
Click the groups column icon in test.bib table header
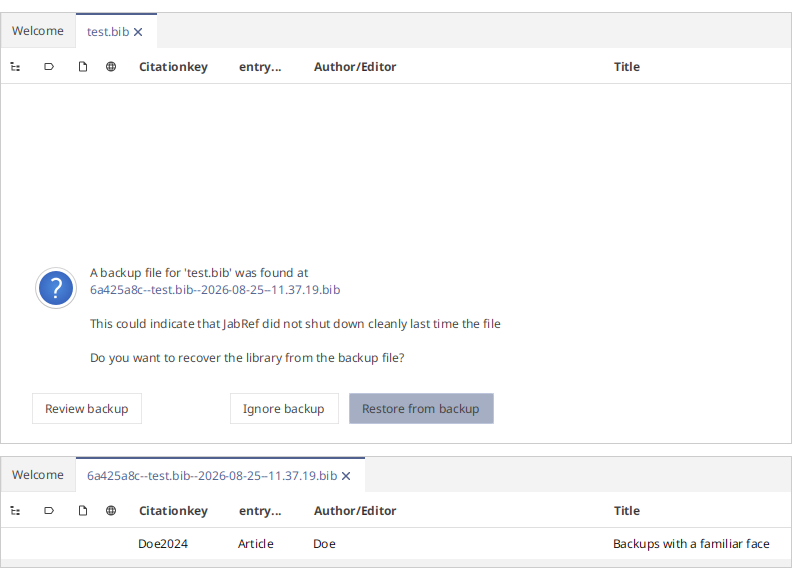pos(16,67)
